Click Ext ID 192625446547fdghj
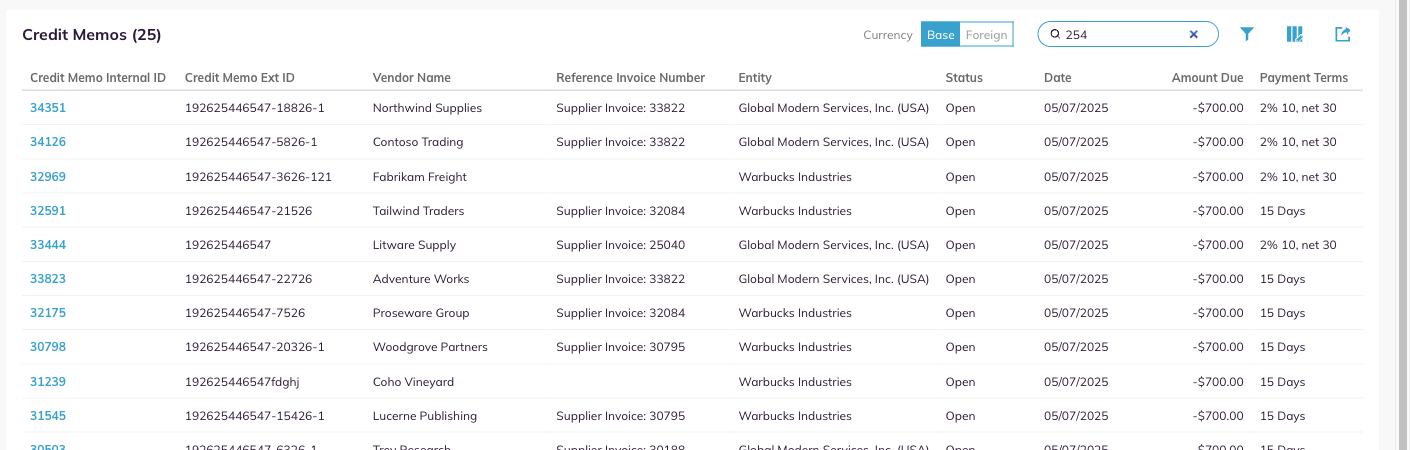This screenshot has width=1410, height=450. pyautogui.click(x=242, y=382)
